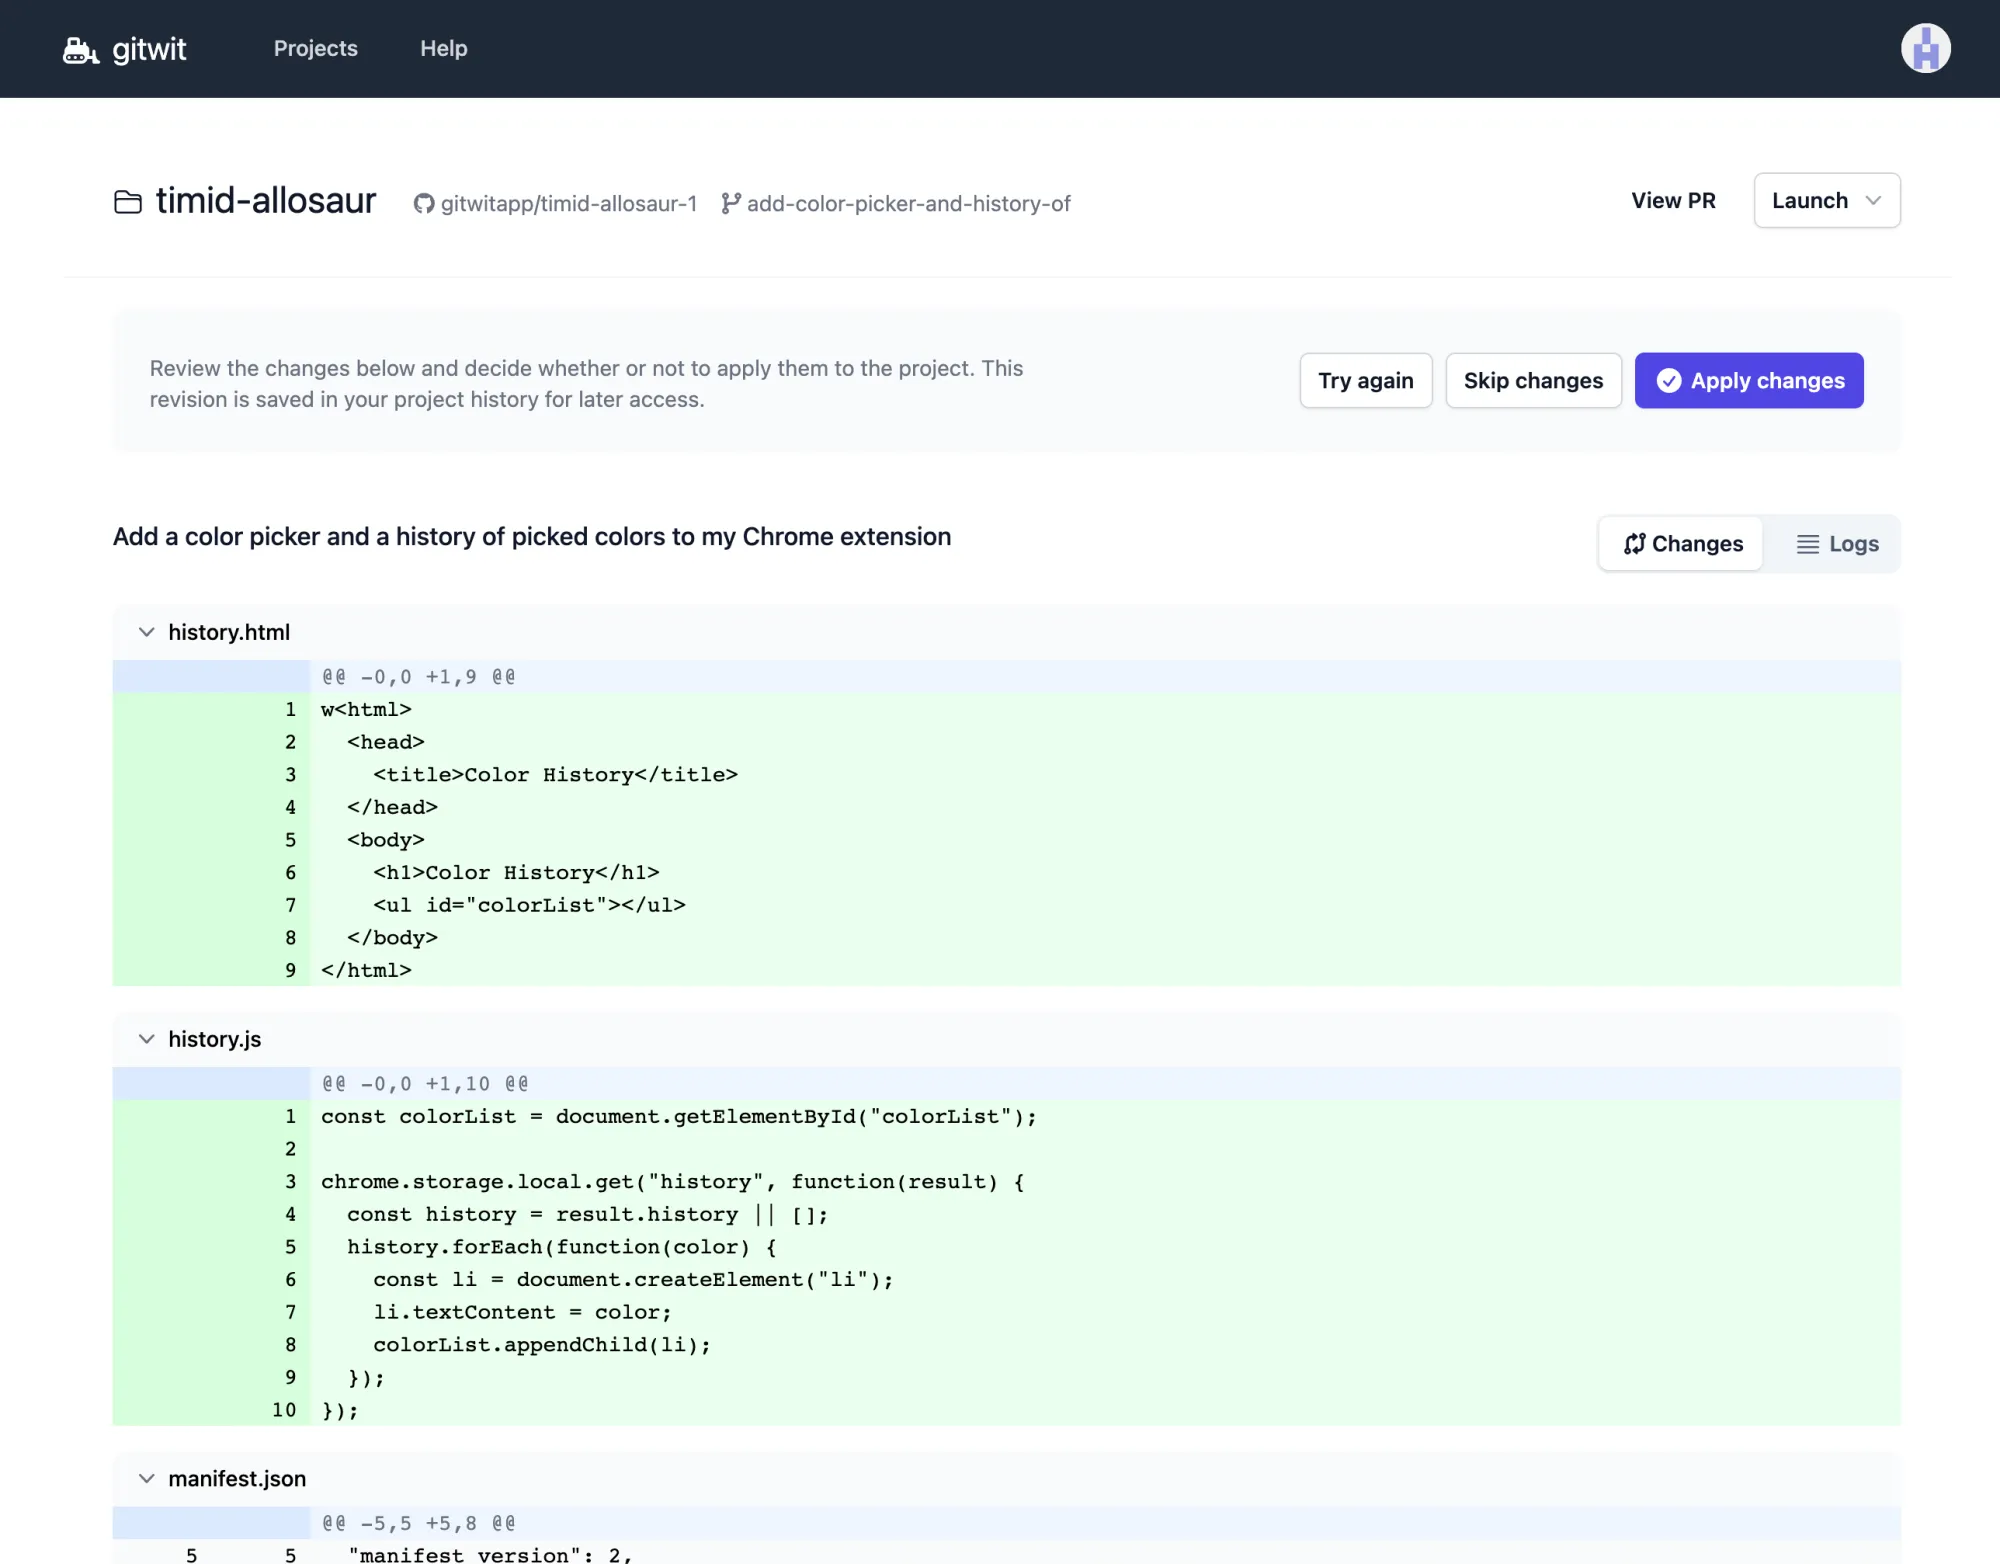This screenshot has height=1564, width=2000.
Task: Collapse the manifest.json file diff
Action: click(x=147, y=1478)
